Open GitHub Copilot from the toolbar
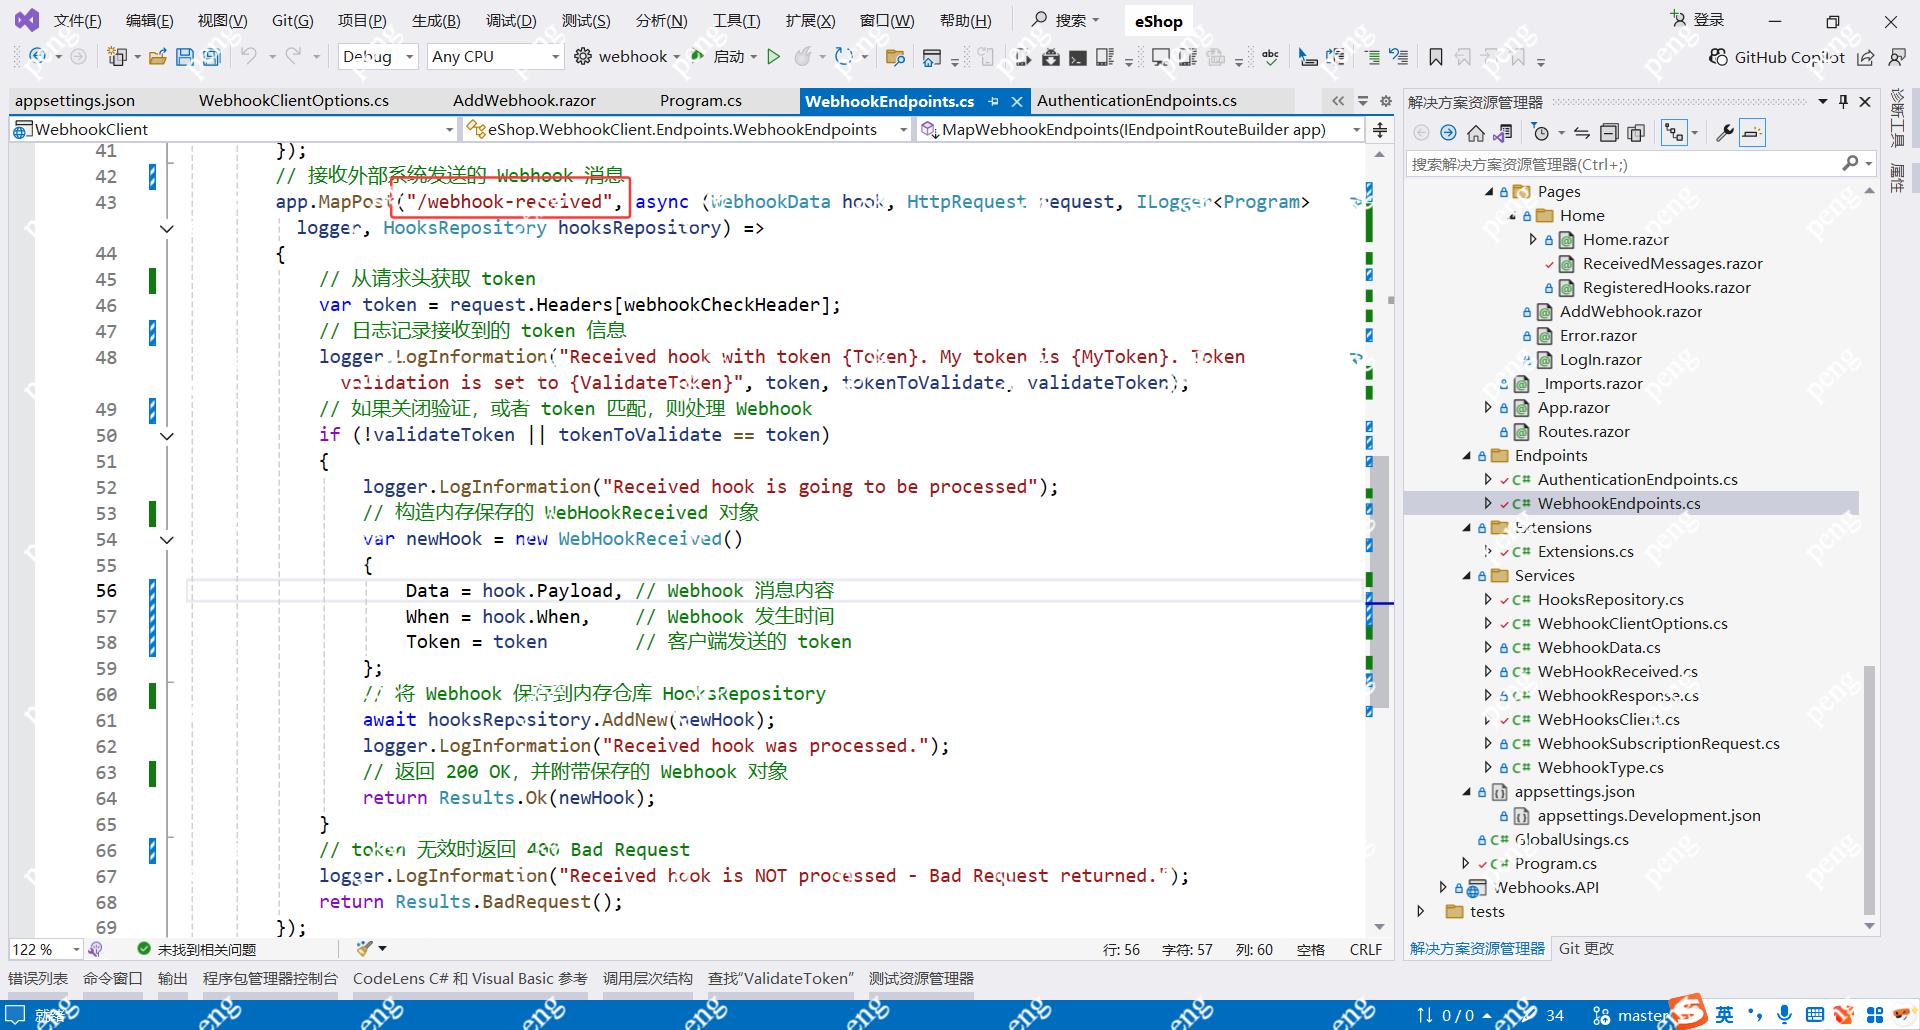This screenshot has width=1920, height=1030. coord(1777,57)
